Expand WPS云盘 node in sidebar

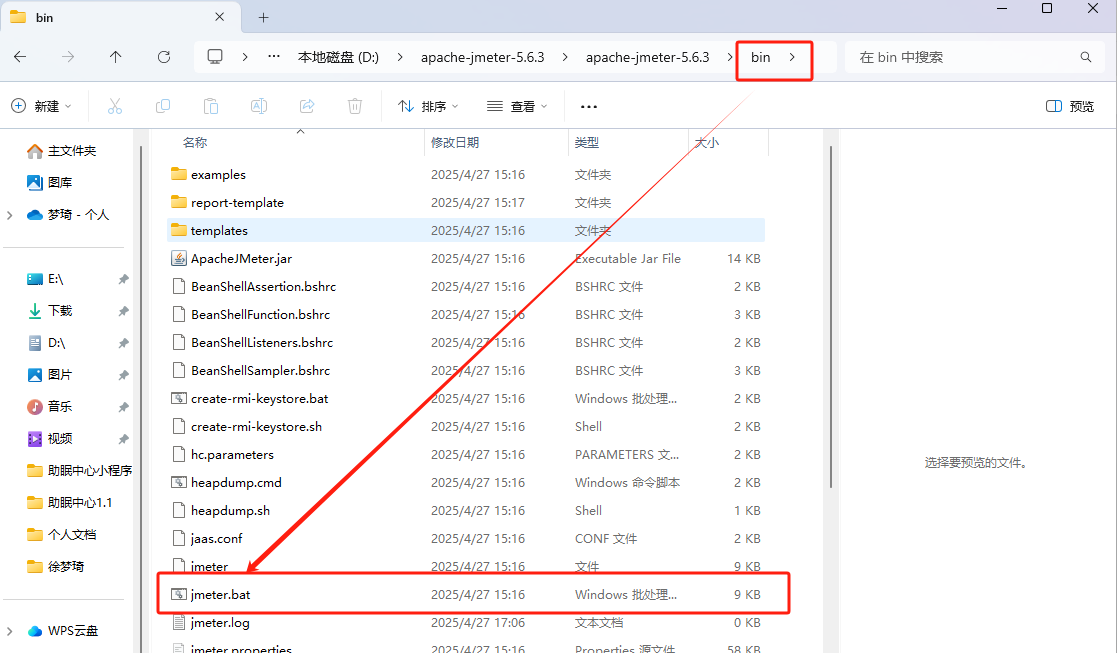click(9, 631)
